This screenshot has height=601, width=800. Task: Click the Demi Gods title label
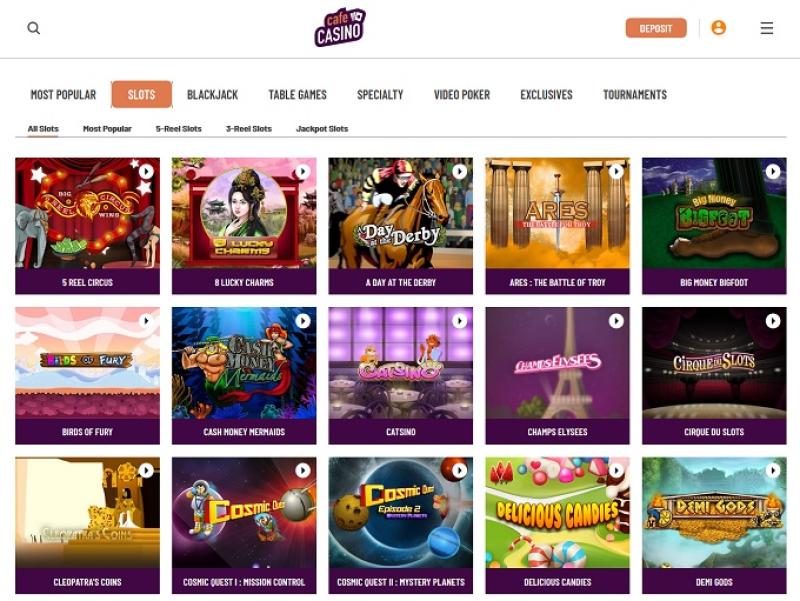click(714, 582)
